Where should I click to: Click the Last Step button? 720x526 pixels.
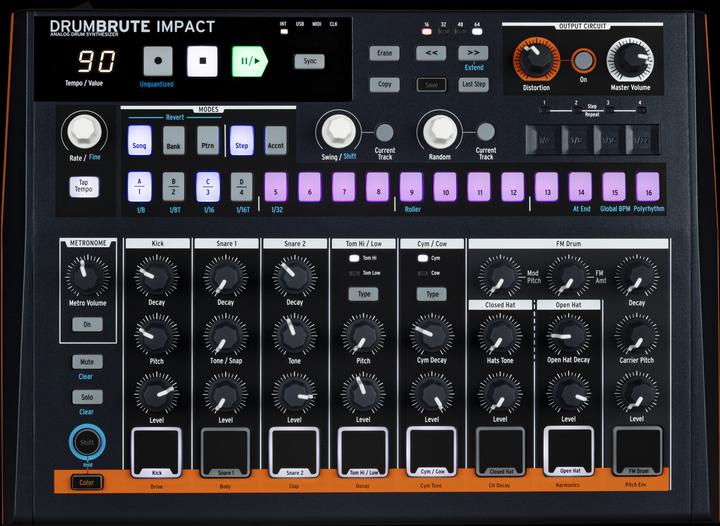[473, 84]
